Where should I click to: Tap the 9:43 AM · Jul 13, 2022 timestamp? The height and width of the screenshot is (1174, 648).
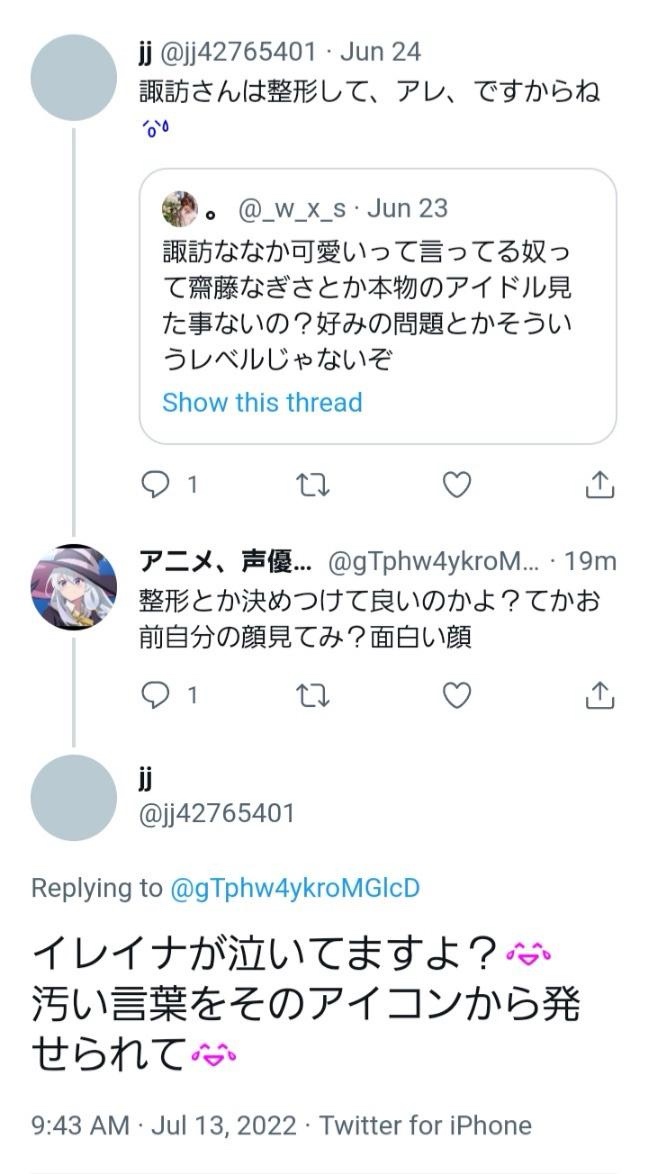point(164,1125)
